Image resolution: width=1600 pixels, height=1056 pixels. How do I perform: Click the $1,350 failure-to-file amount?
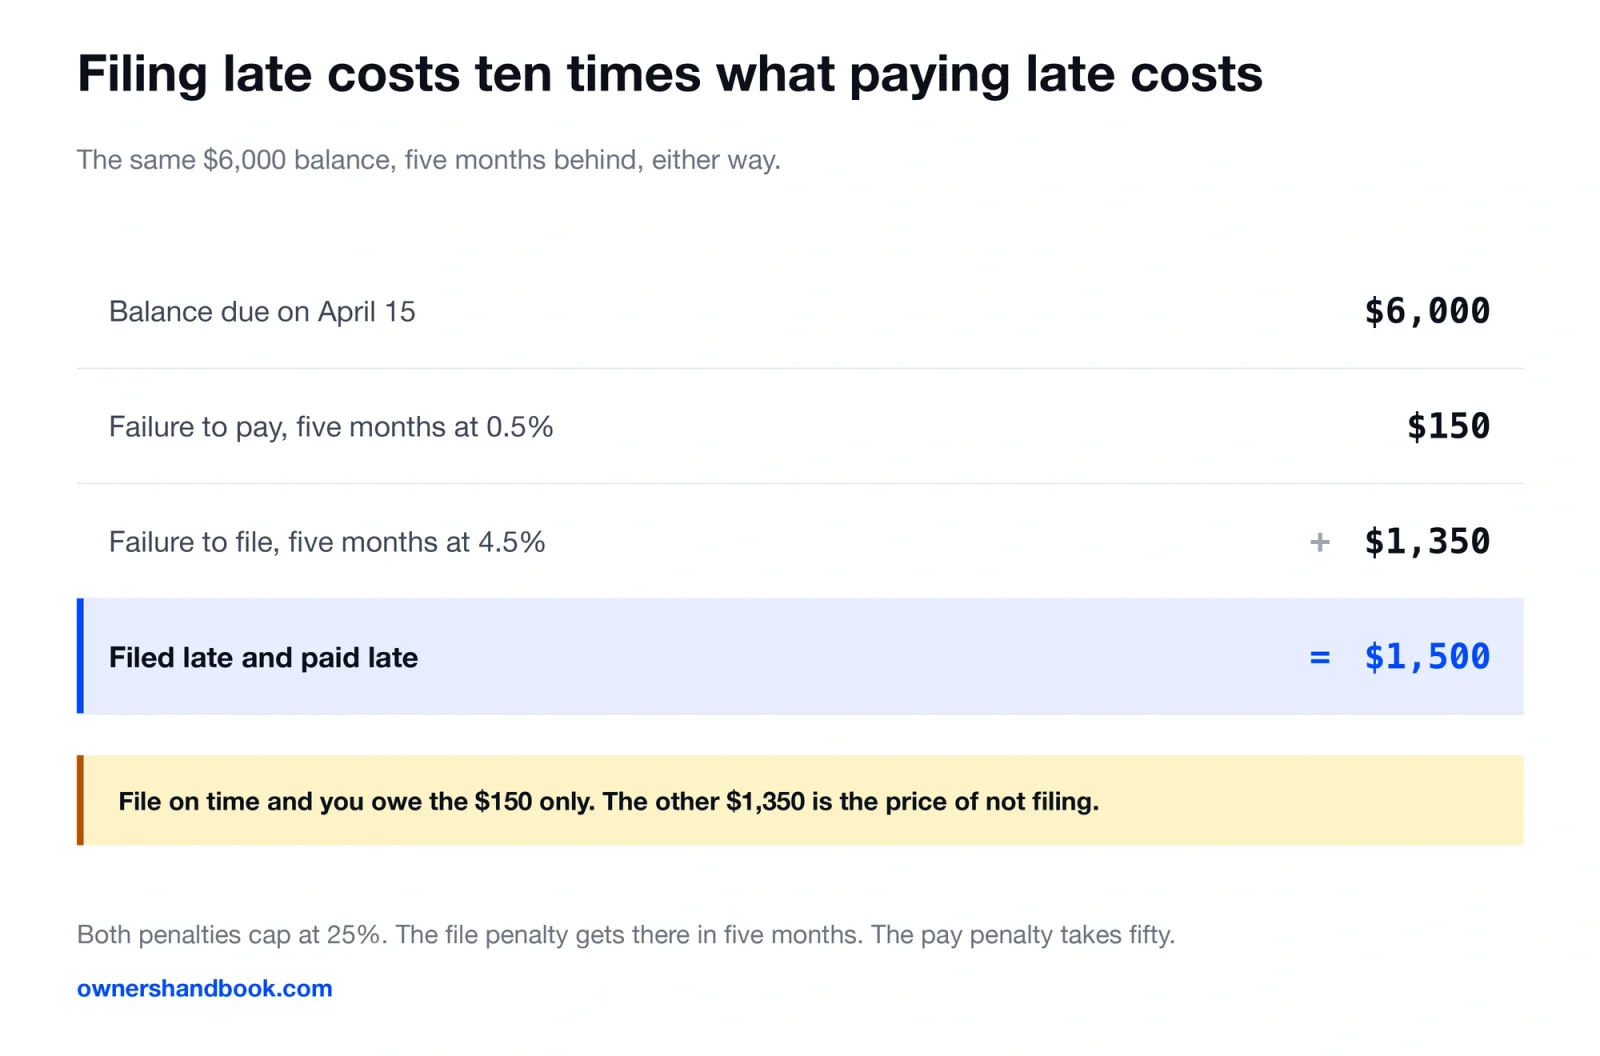(1427, 541)
